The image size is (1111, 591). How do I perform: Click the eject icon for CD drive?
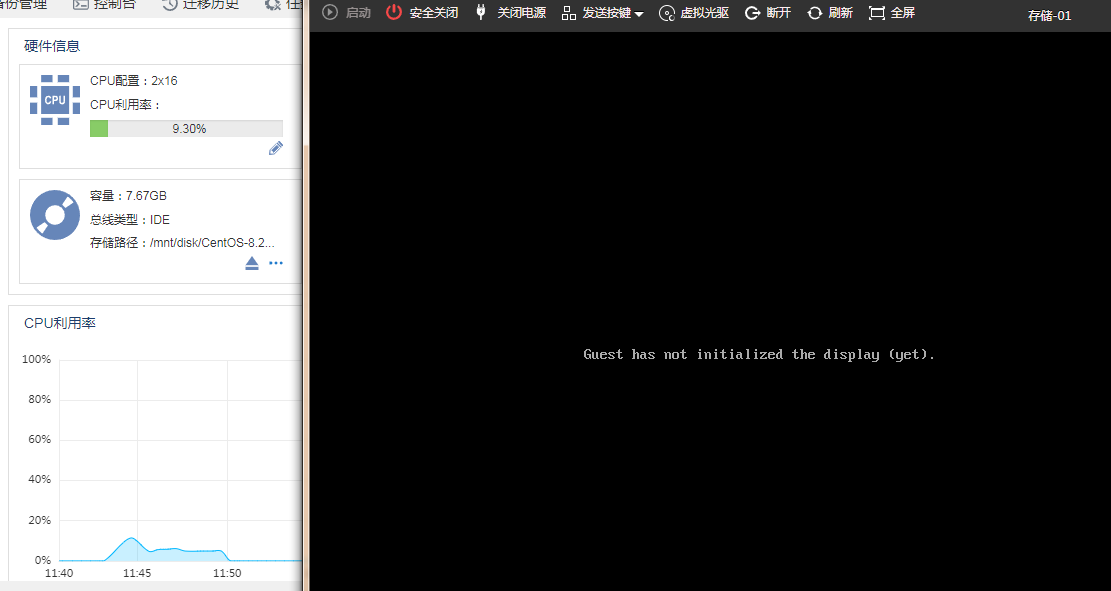click(252, 263)
